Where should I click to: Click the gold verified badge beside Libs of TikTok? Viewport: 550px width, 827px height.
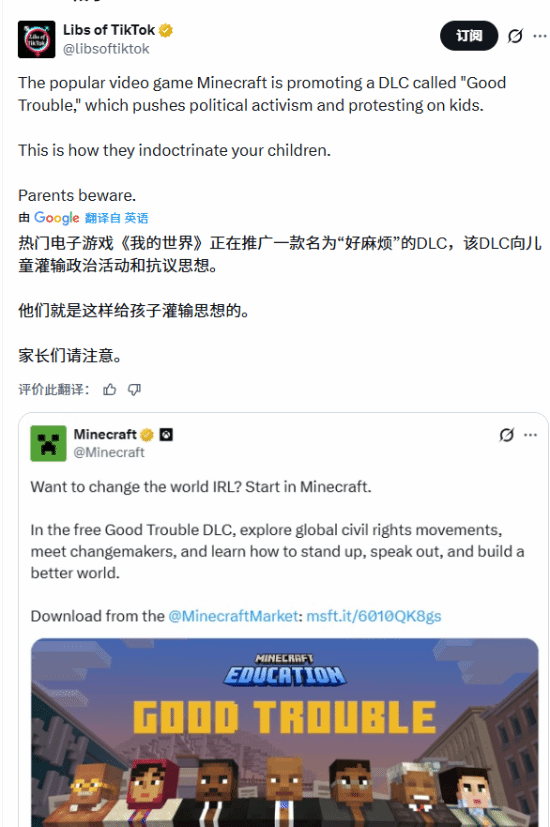point(166,31)
